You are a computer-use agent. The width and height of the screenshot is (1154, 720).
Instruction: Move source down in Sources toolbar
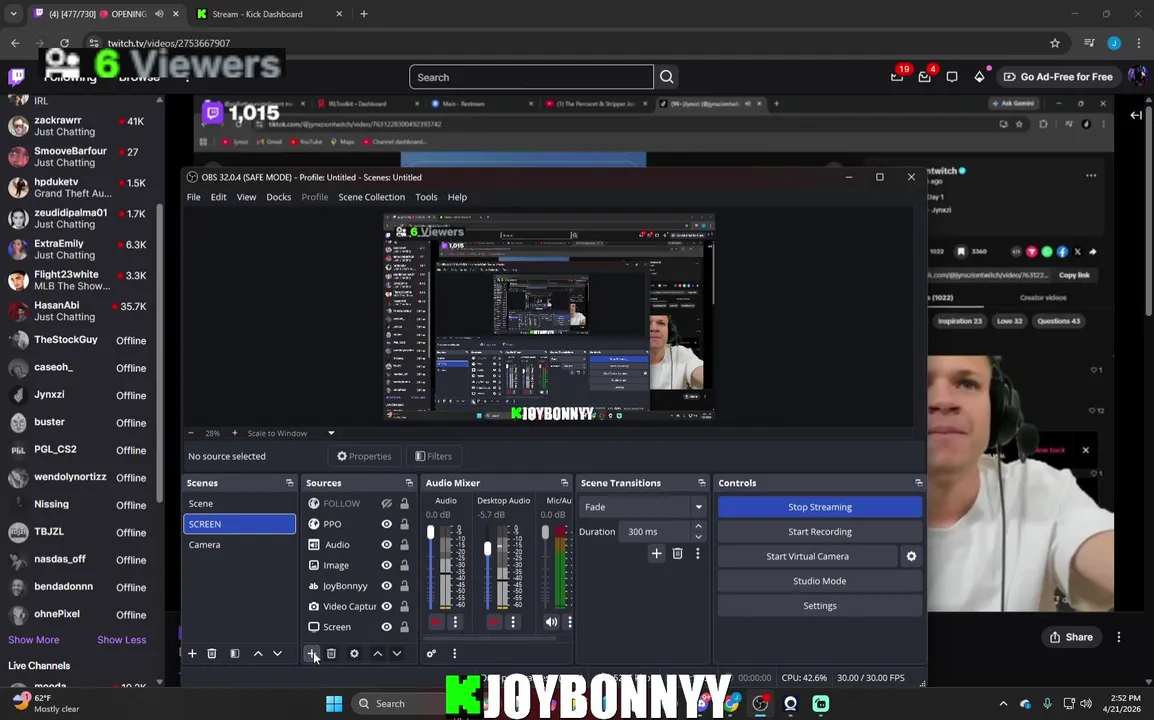click(397, 653)
